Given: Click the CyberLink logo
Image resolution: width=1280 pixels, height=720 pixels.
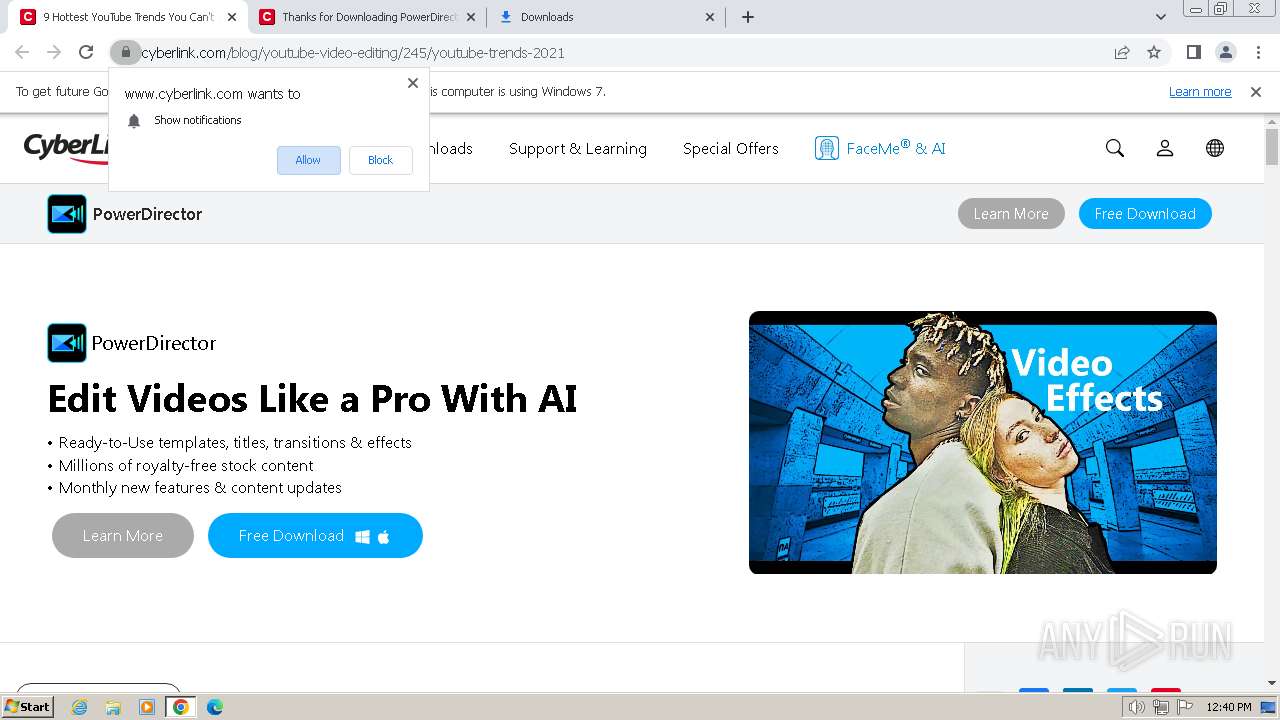Looking at the screenshot, I should (x=66, y=147).
